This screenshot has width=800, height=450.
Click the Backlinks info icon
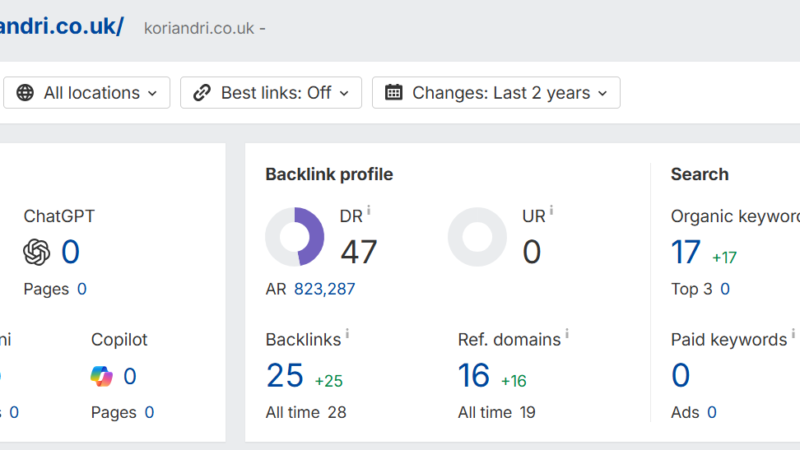click(x=347, y=335)
